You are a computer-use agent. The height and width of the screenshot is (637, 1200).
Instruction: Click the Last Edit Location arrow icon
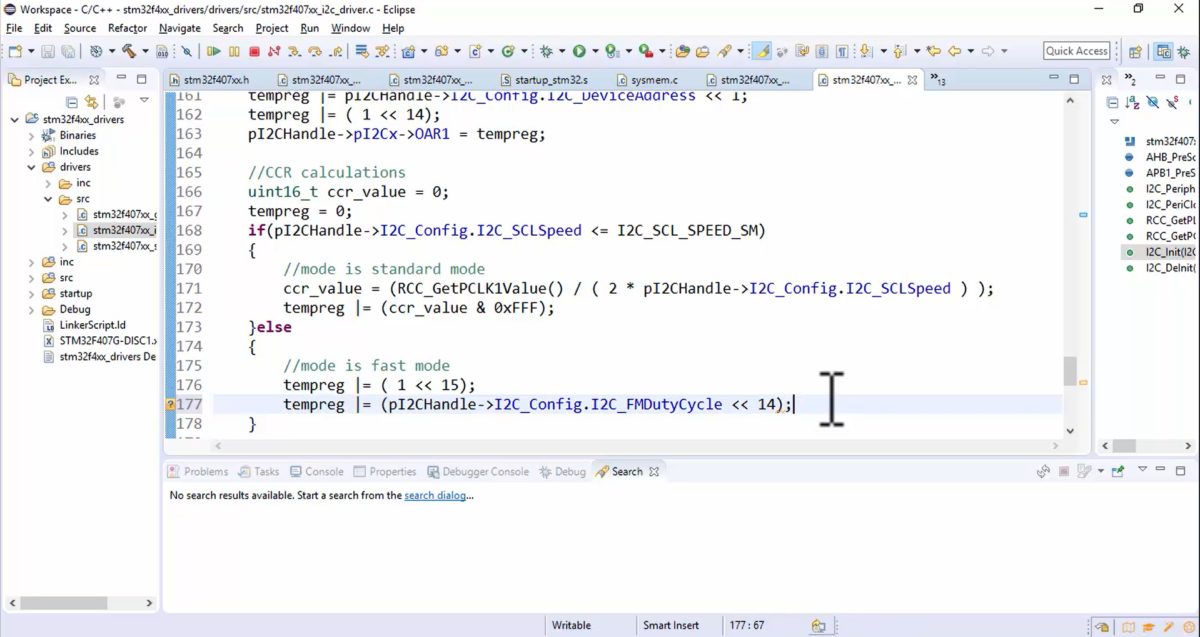pos(933,51)
